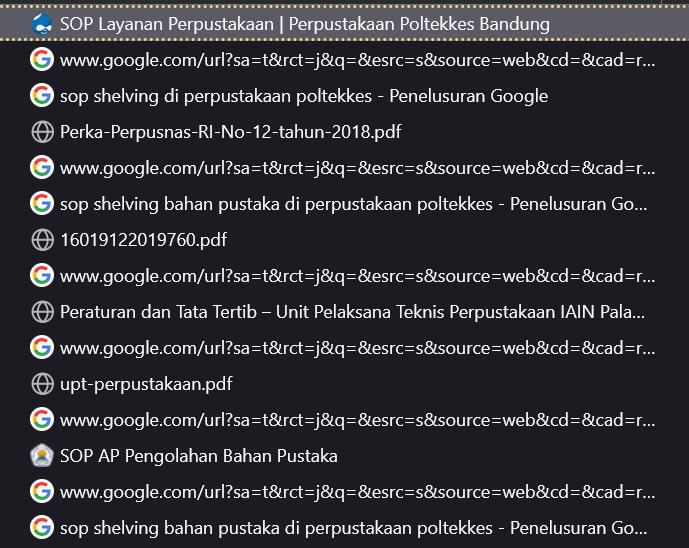689x548 pixels.
Task: Click Google icon beside 'sop shelving di perpustakaan poltekkes'
Action: pos(42,95)
